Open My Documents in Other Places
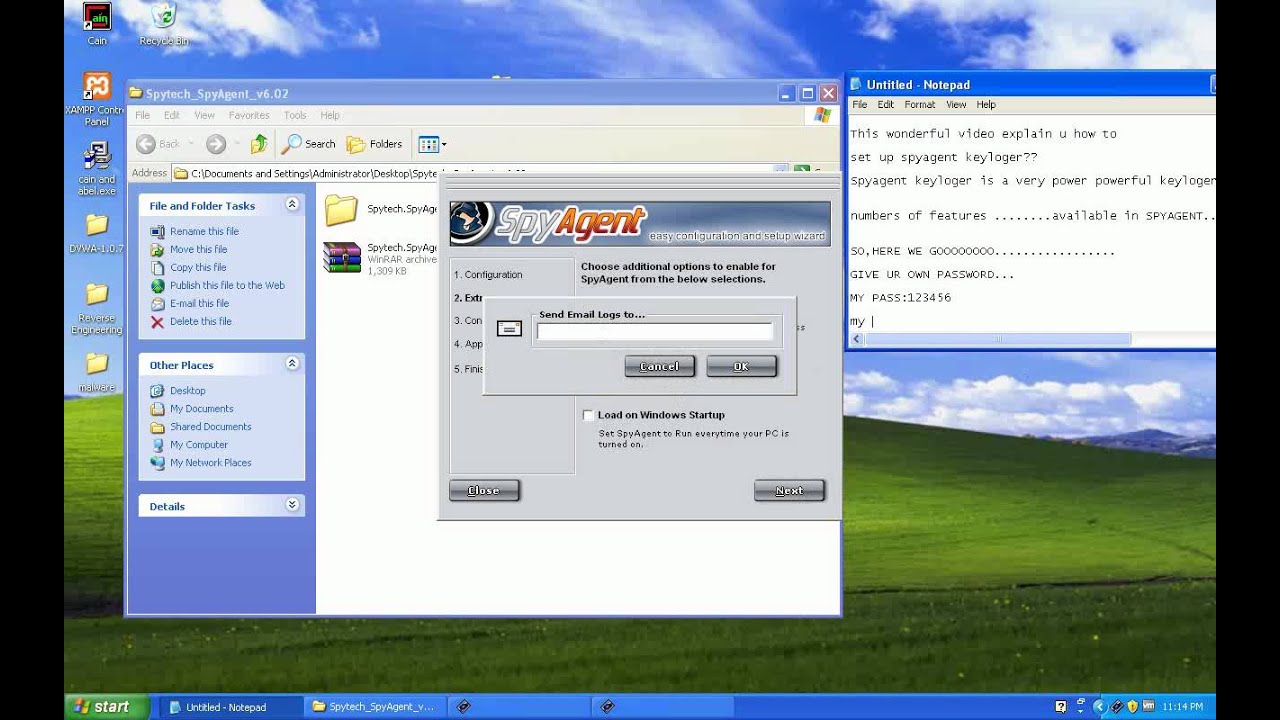The height and width of the screenshot is (720, 1280). tap(201, 409)
